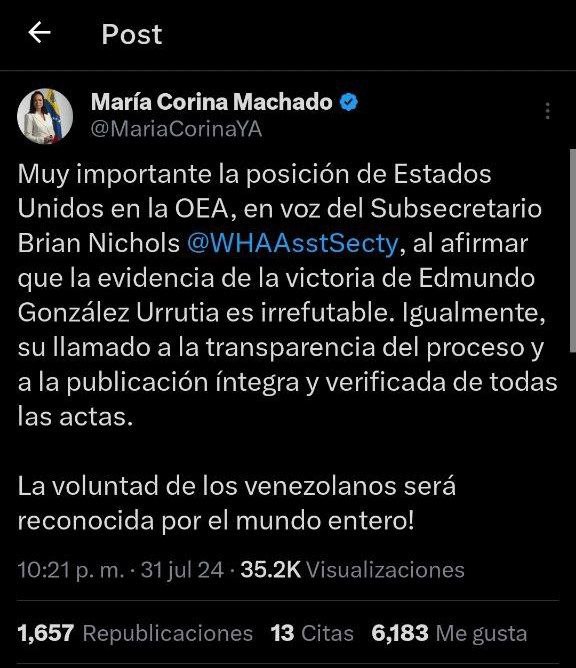View the 13 Citas list
576x668 pixels.
[x=312, y=633]
